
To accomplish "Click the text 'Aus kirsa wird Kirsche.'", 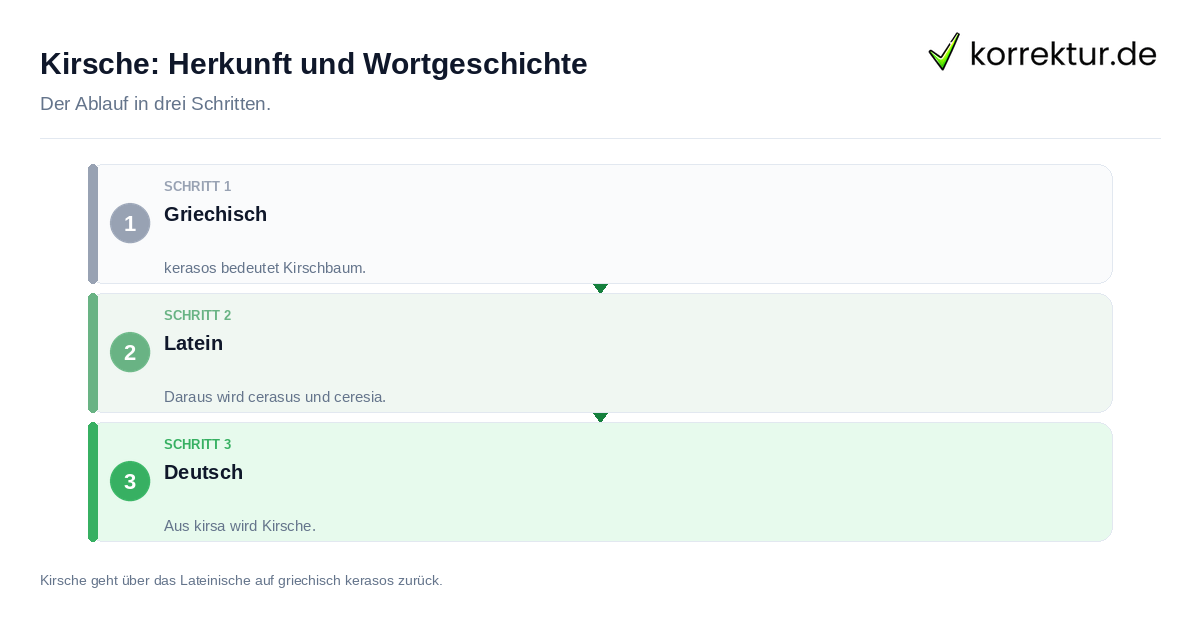I will click(x=240, y=526).
